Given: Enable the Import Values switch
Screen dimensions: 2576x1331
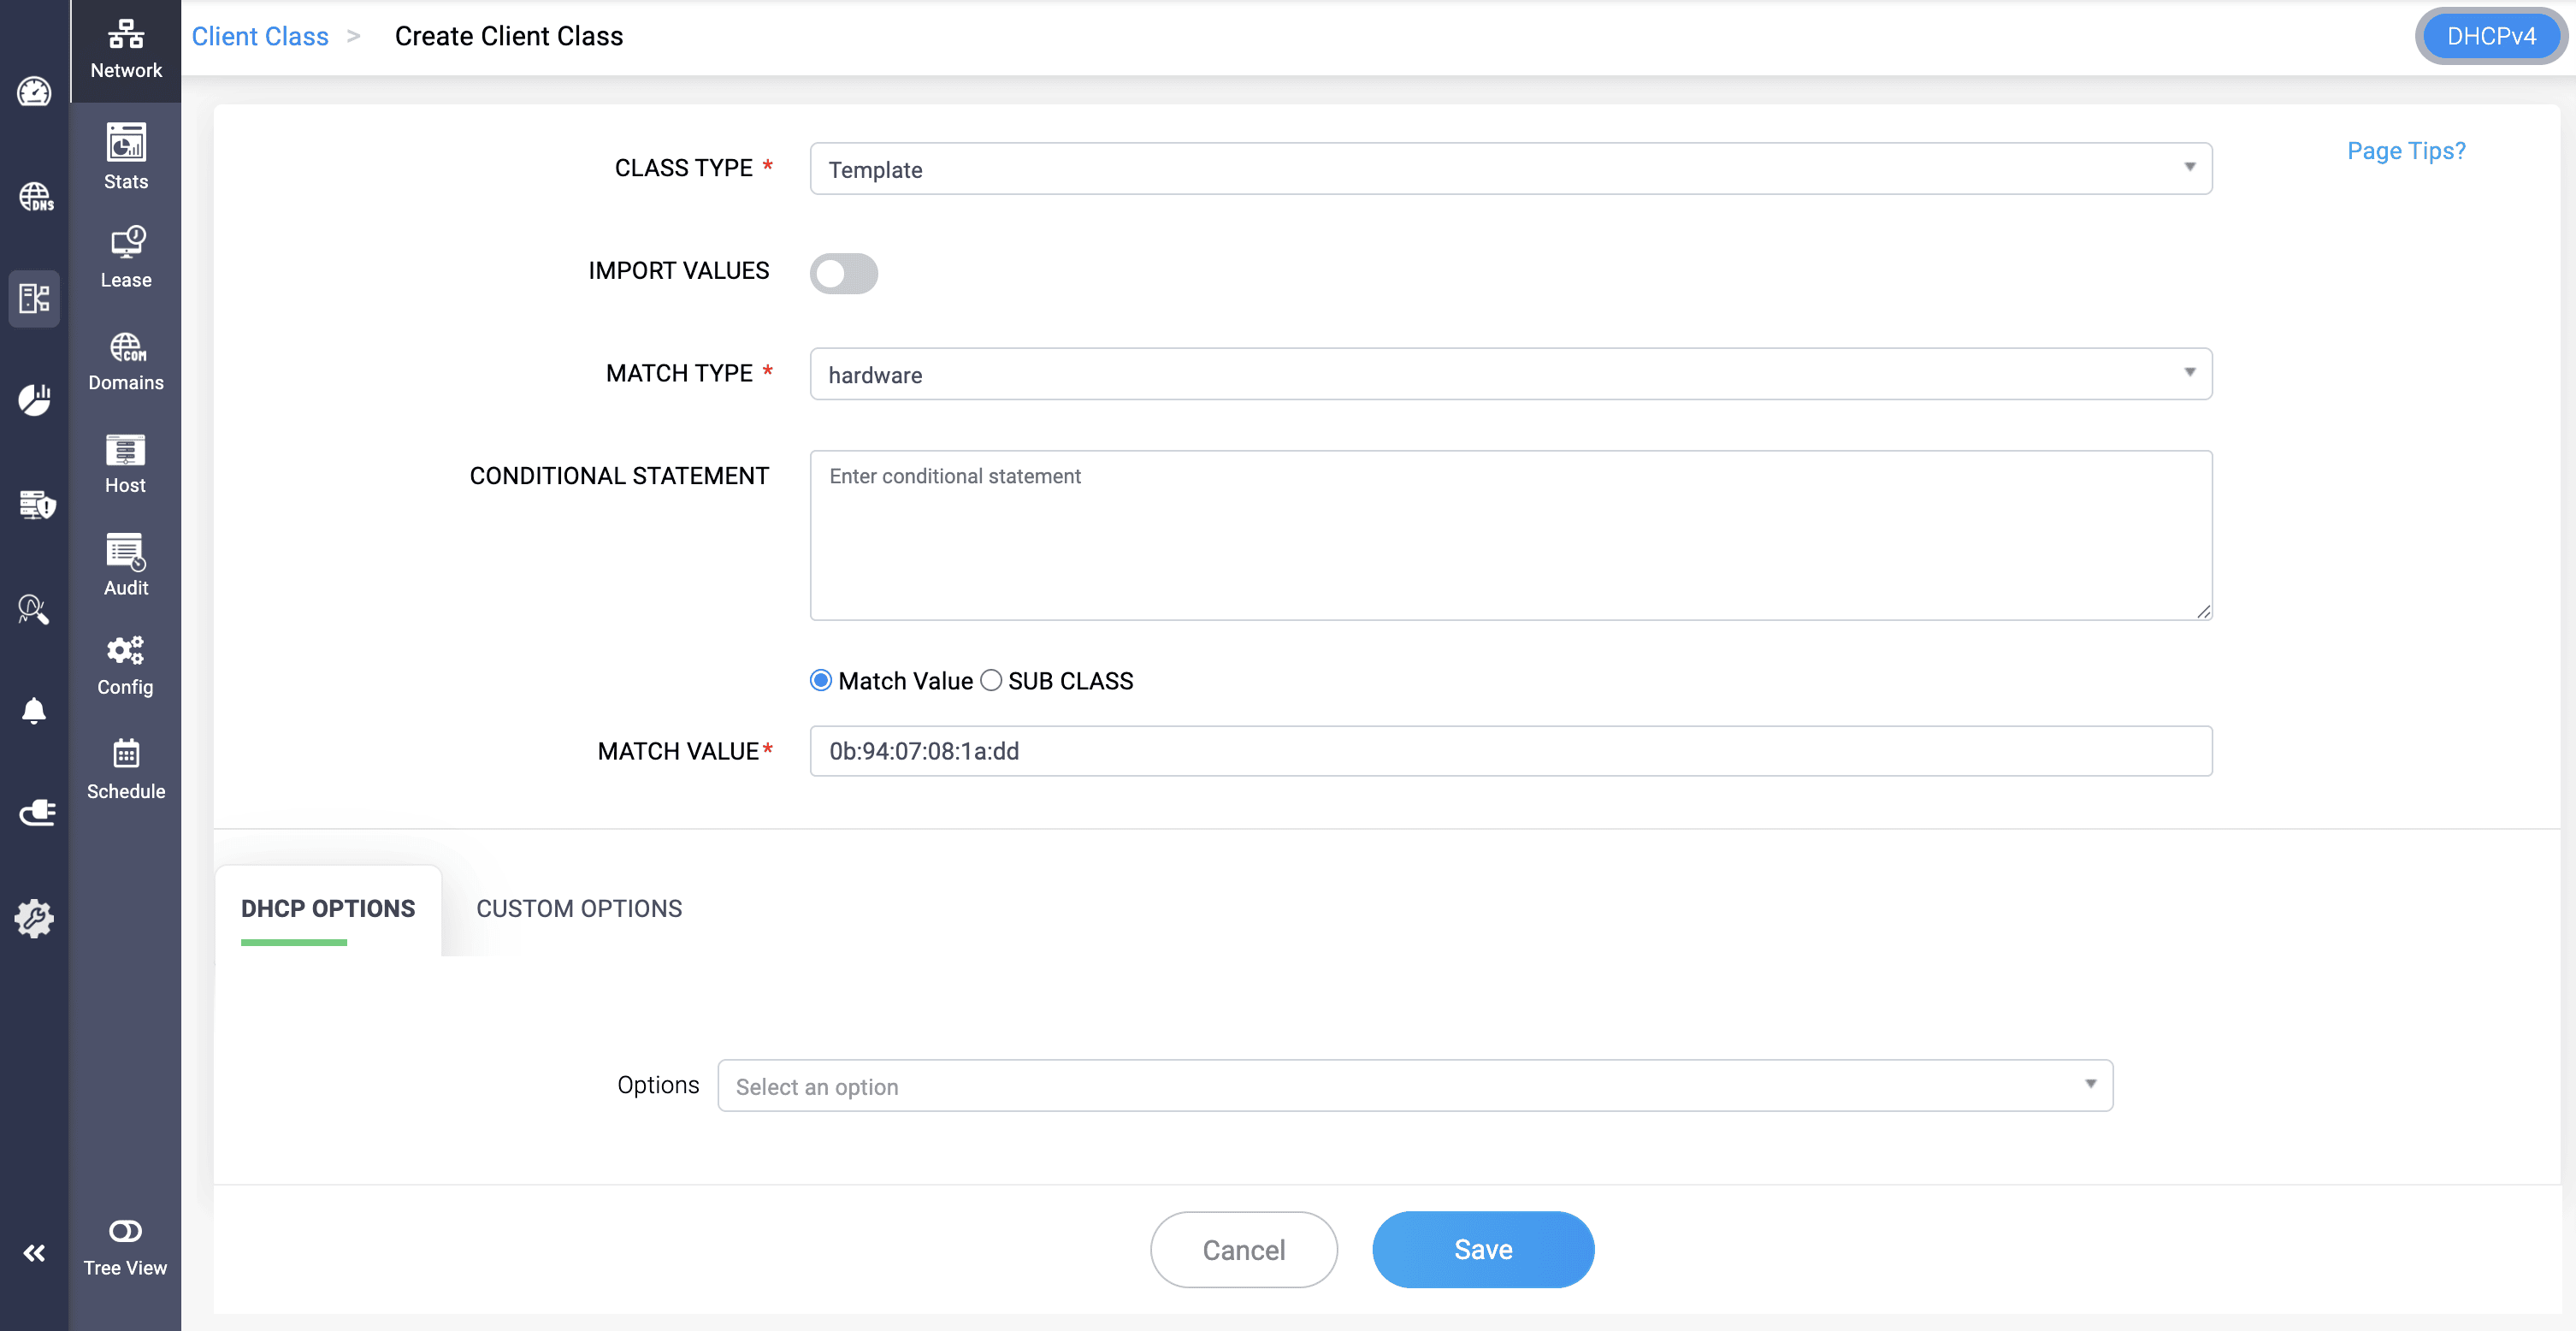Looking at the screenshot, I should click(843, 273).
